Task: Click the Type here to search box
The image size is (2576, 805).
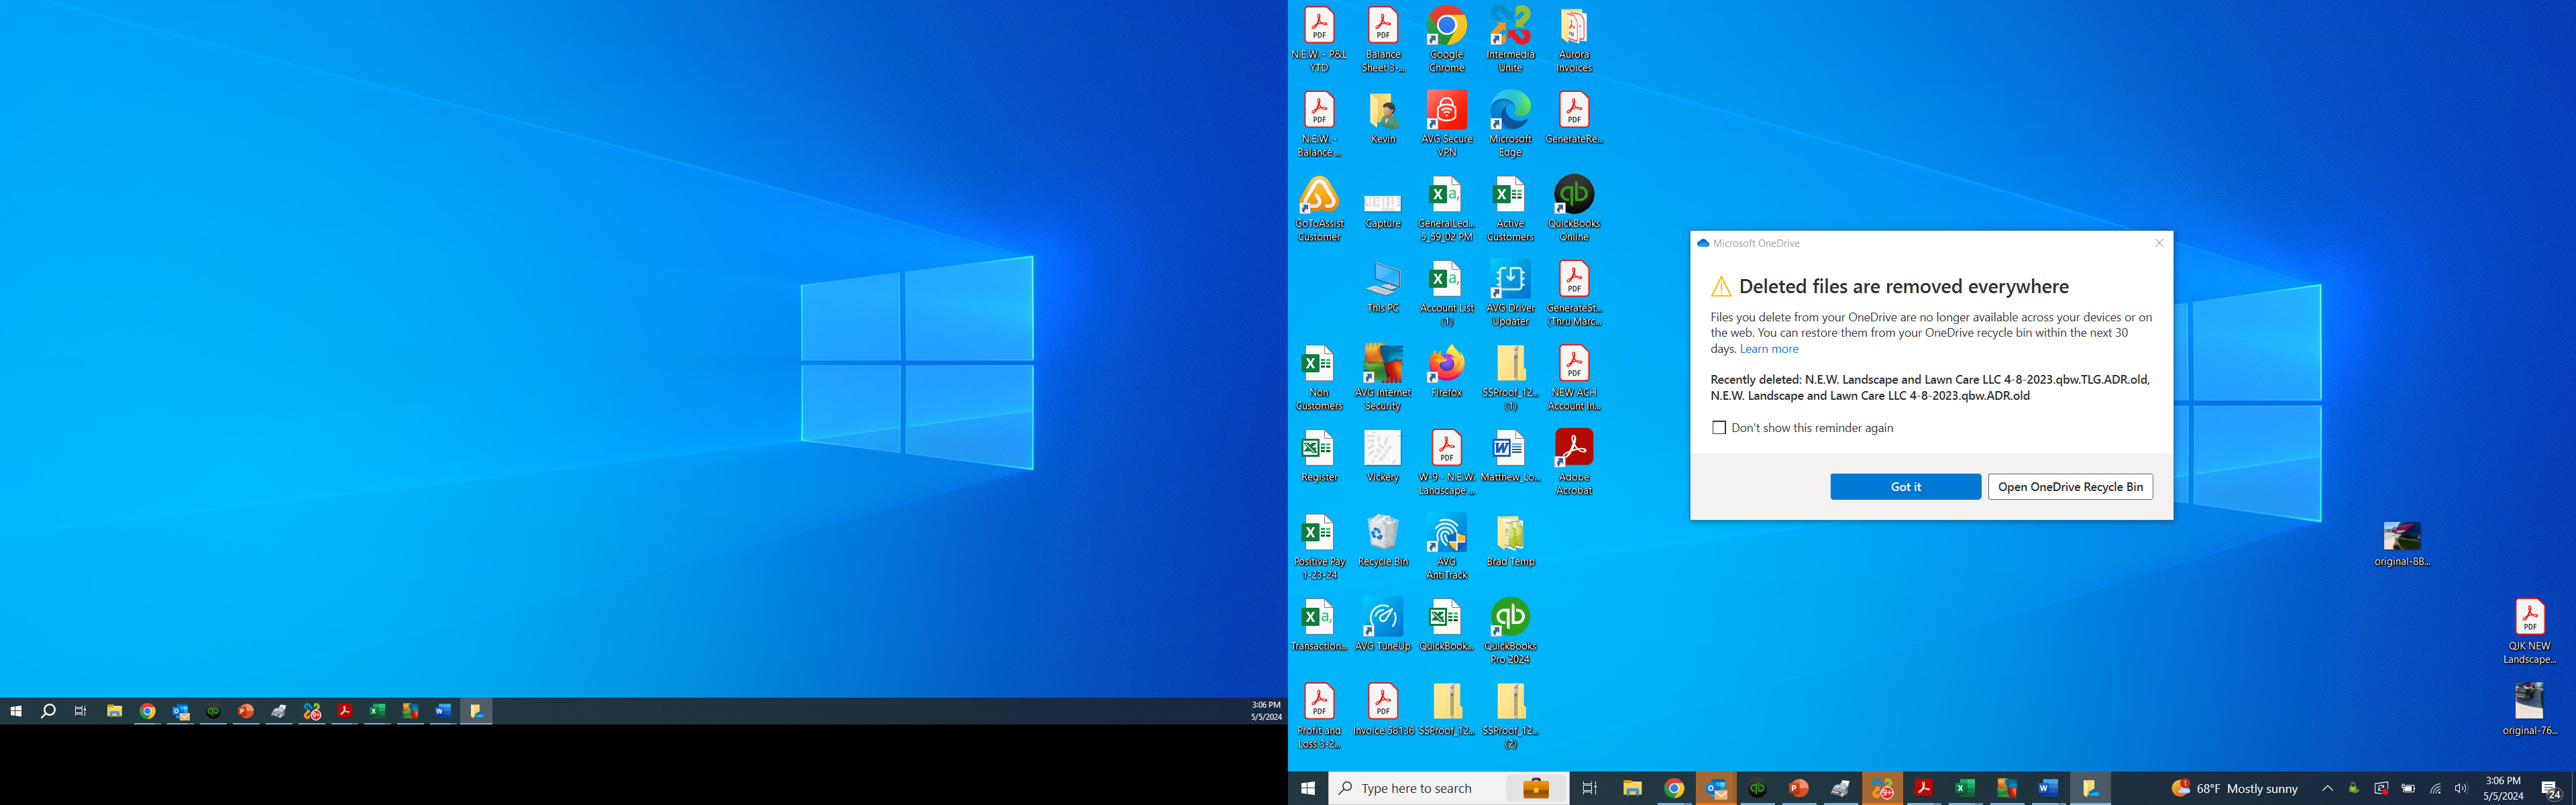Action: tap(1430, 788)
